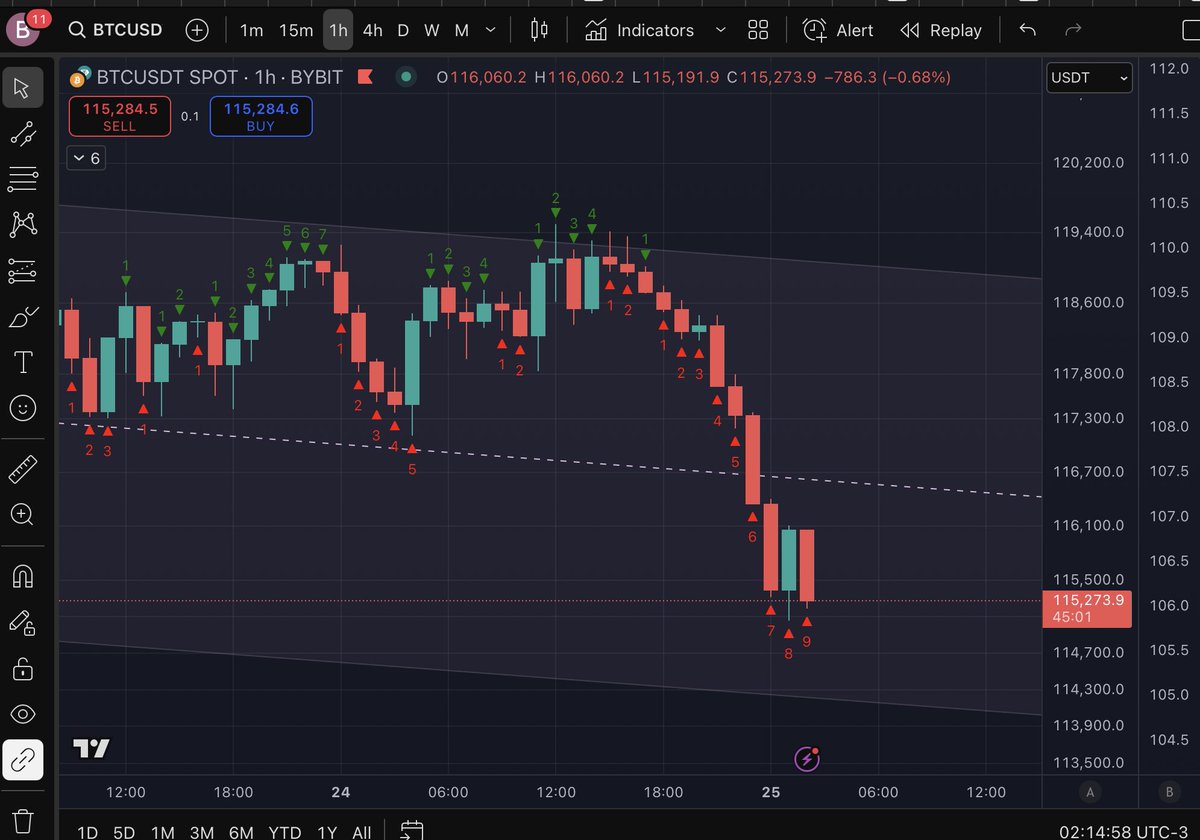This screenshot has height=840, width=1200.
Task: Open the USDT currency dropdown
Action: point(1089,77)
